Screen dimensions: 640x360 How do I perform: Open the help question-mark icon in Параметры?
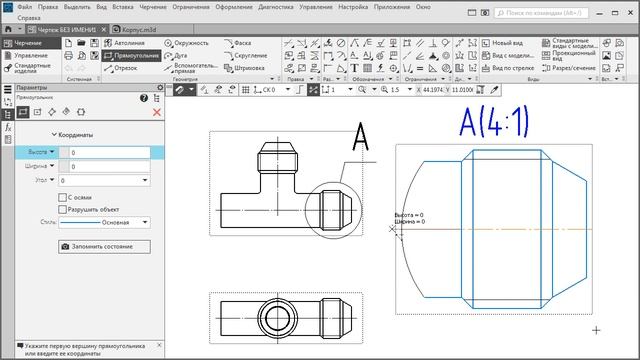(144, 98)
